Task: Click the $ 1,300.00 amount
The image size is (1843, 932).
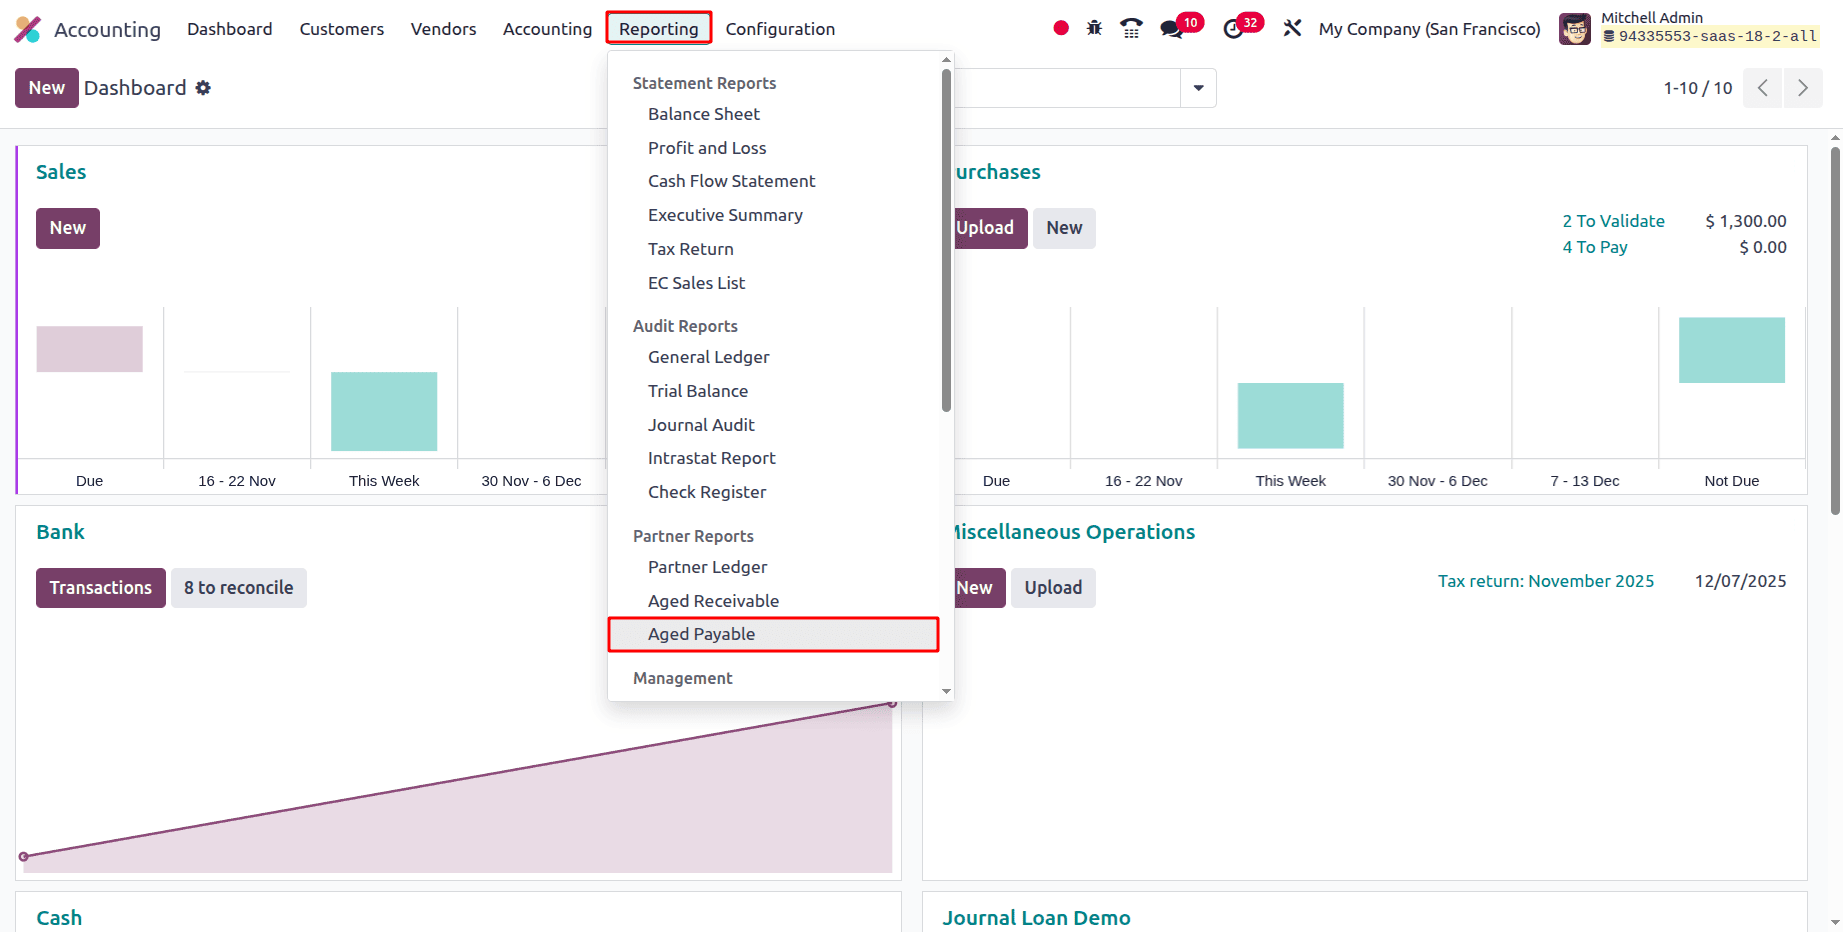Action: point(1746,221)
